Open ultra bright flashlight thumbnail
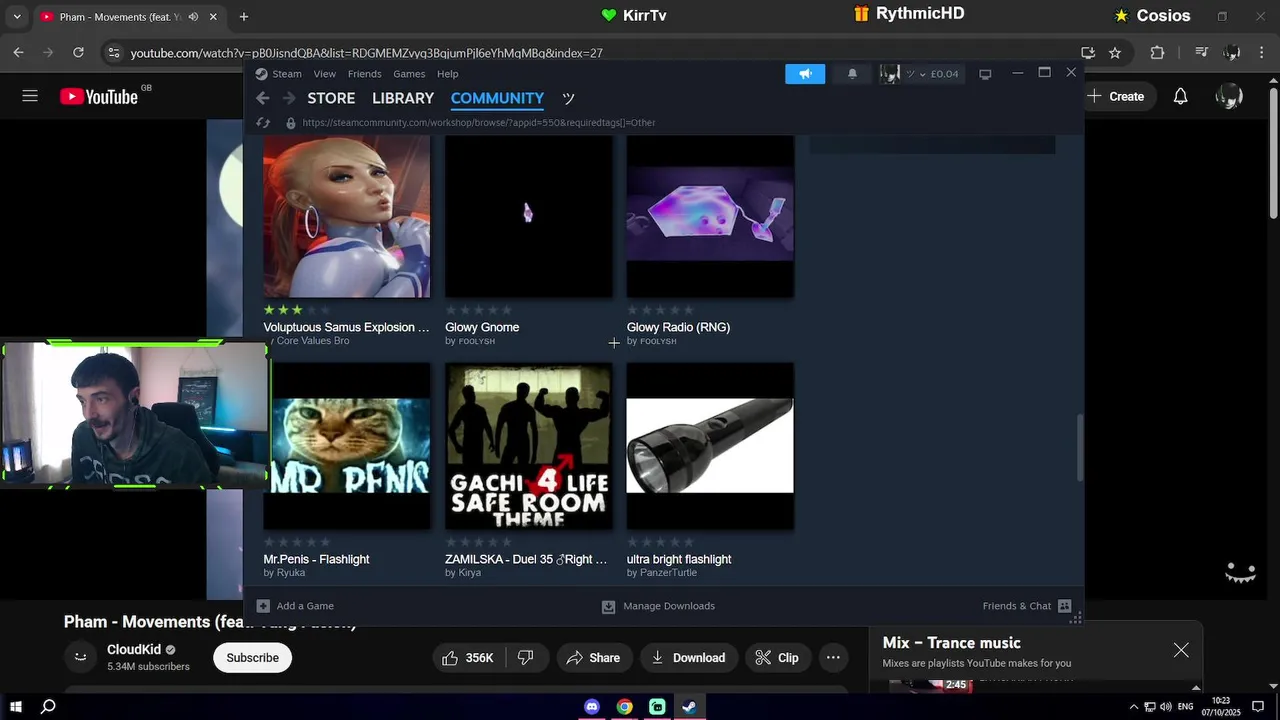 pos(710,446)
